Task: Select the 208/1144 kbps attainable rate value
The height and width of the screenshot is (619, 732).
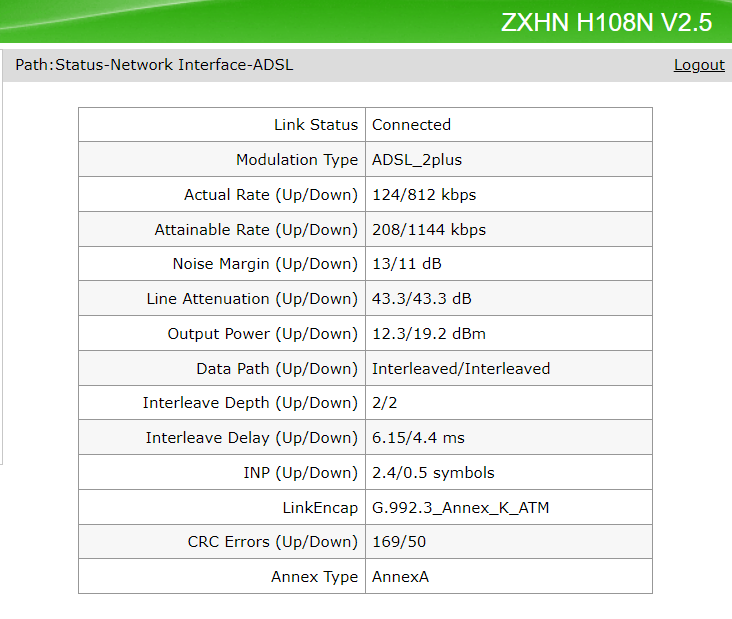Action: click(x=429, y=230)
